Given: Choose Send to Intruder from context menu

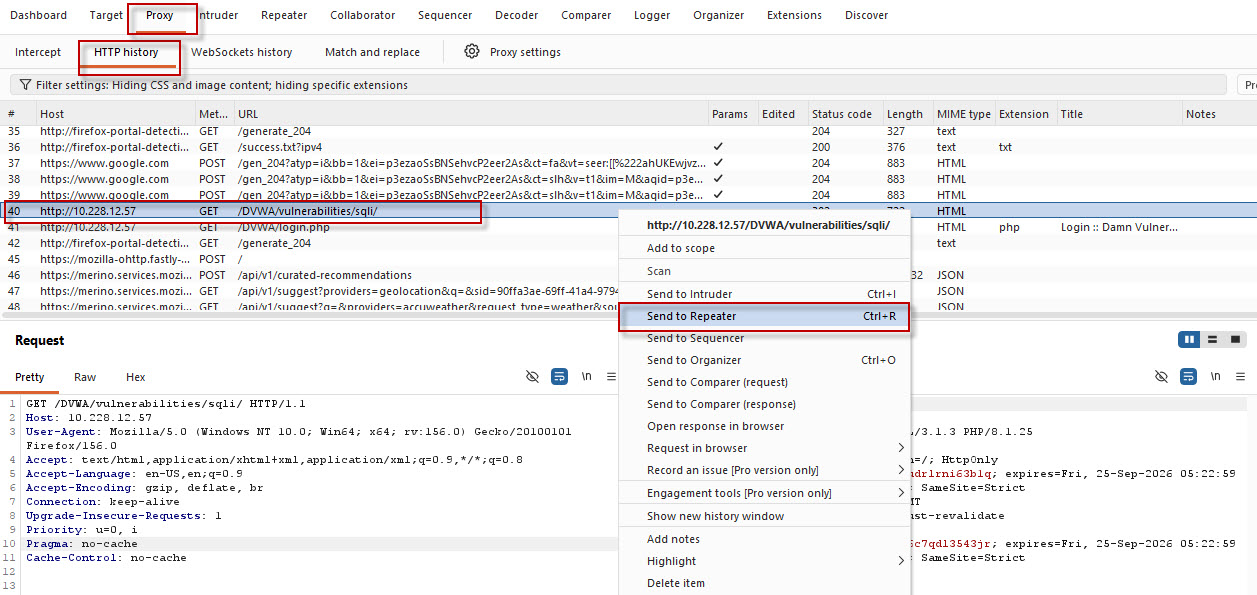Looking at the screenshot, I should (765, 294).
